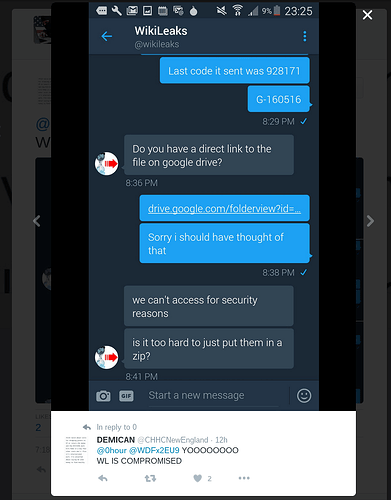This screenshot has height=500, width=391.
Task: Open DEMICAN profile name
Action: coord(116,440)
